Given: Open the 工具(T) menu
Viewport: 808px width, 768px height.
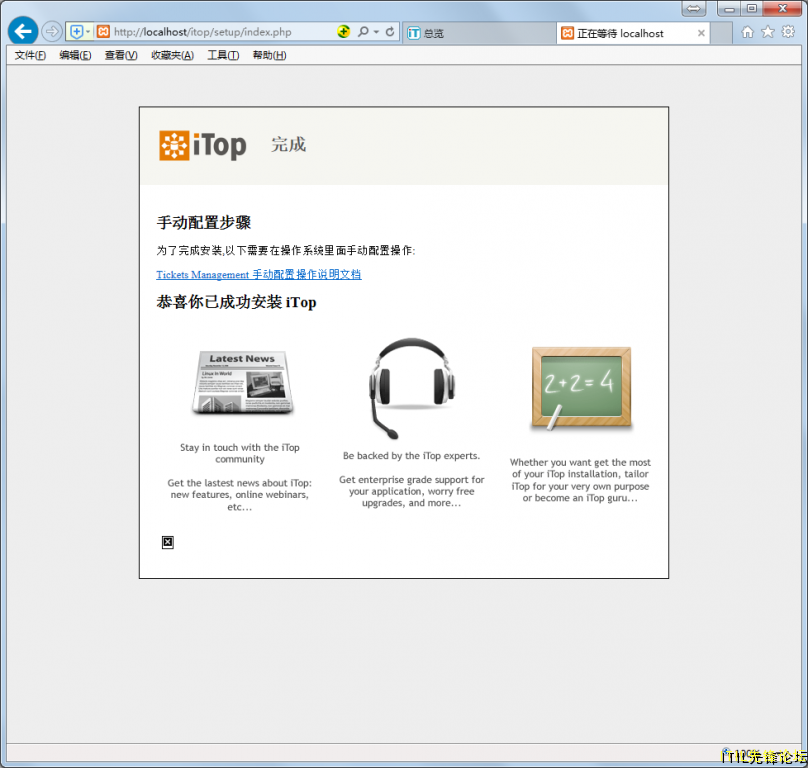Looking at the screenshot, I should coord(223,55).
